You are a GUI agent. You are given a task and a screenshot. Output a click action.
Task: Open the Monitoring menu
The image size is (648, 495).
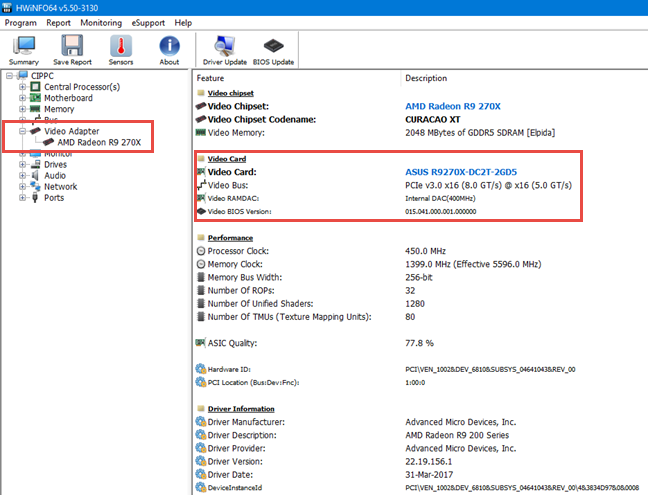point(101,23)
